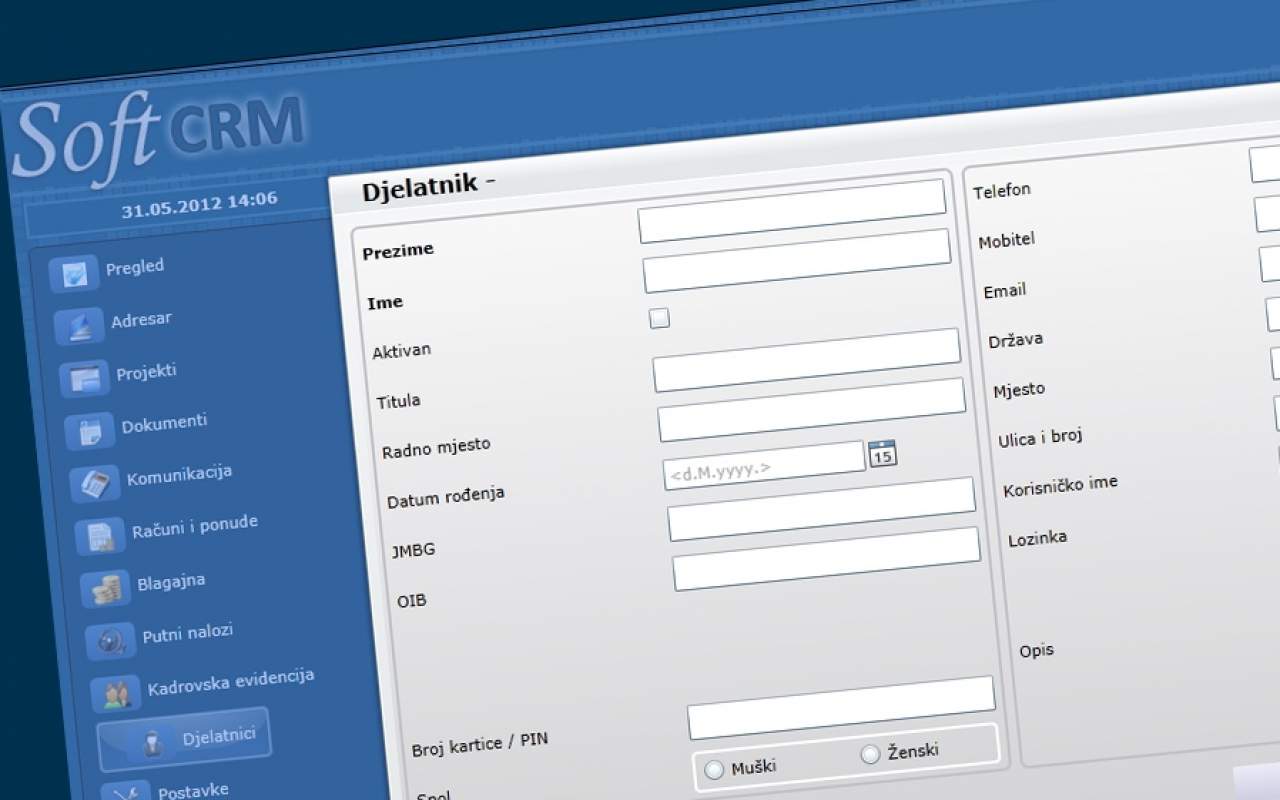Click the Pregled sidebar icon
1280x800 pixels.
tap(73, 274)
